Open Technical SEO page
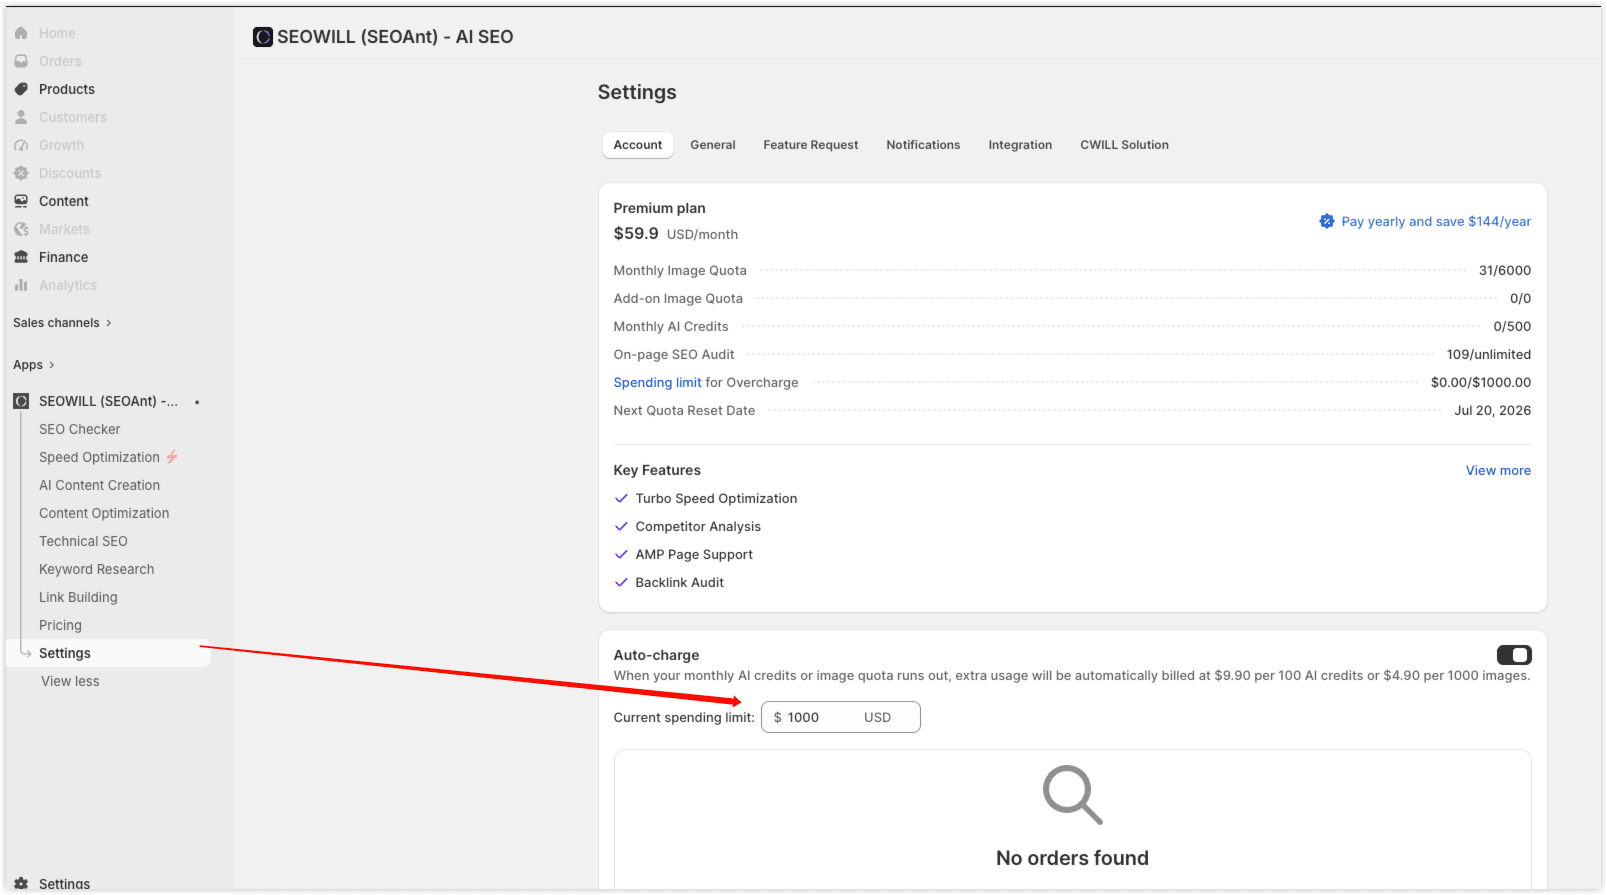 point(83,541)
